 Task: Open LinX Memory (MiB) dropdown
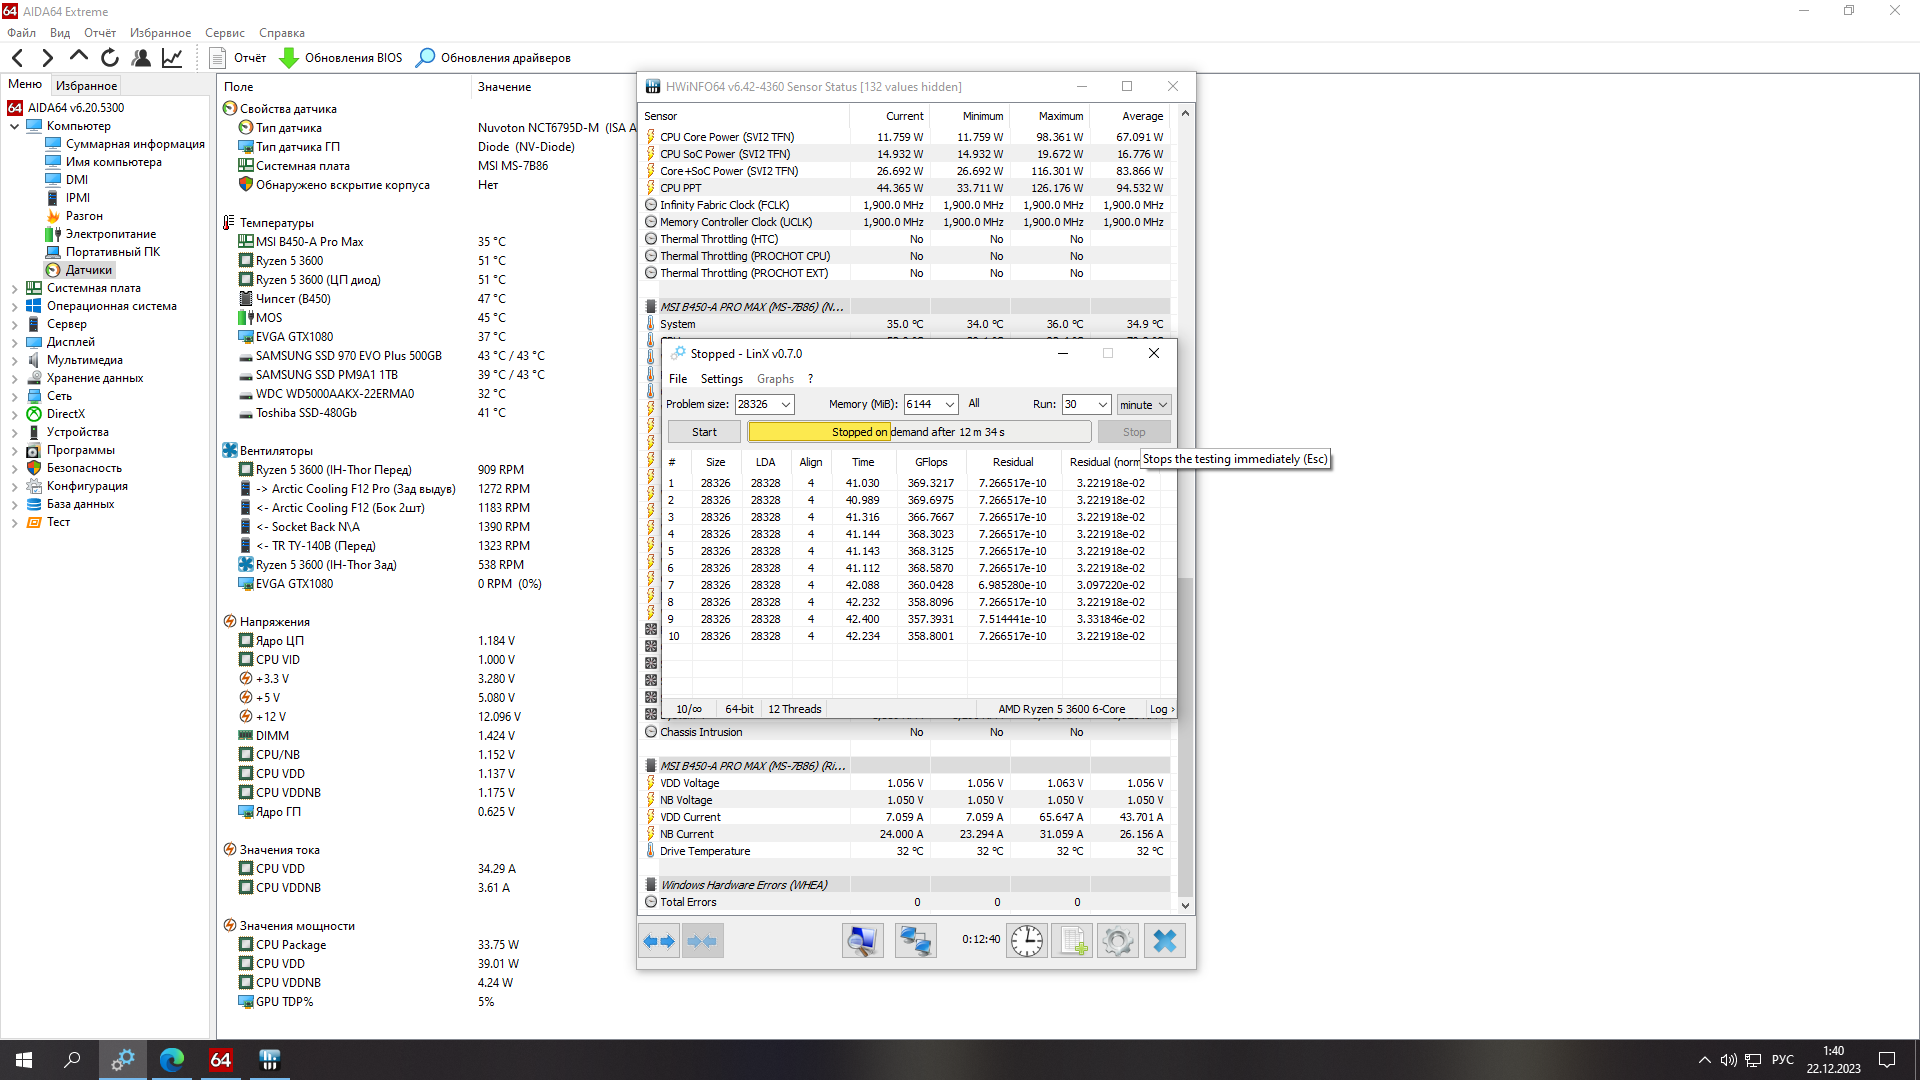(x=949, y=405)
